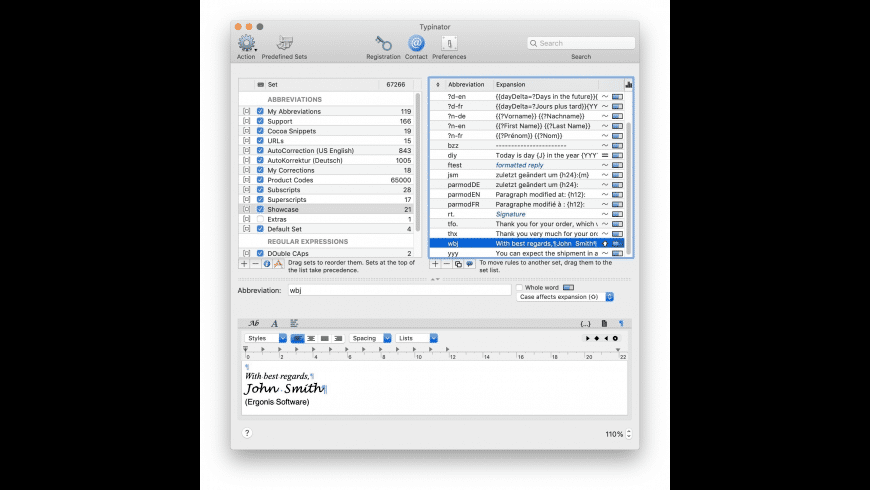Image resolution: width=870 pixels, height=490 pixels.
Task: Disable AutoCorrection (US English) set
Action: [260, 150]
